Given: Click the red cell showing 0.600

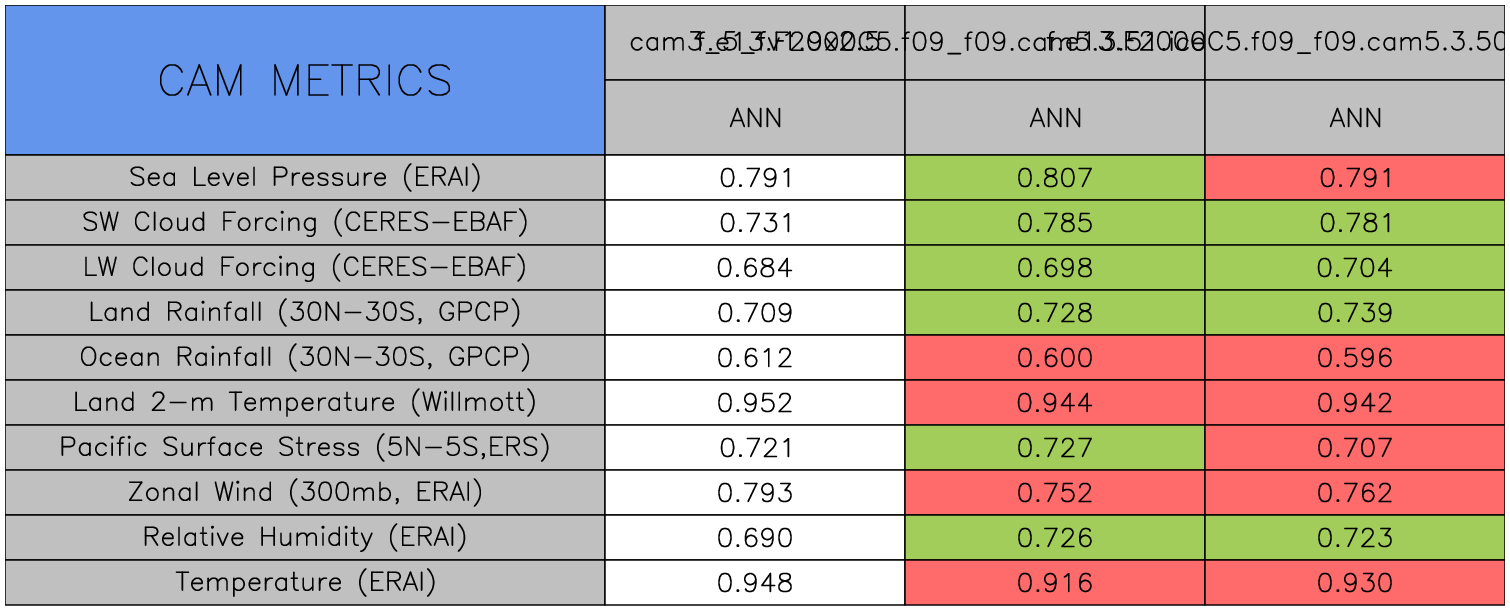Looking at the screenshot, I should pyautogui.click(x=1055, y=358).
